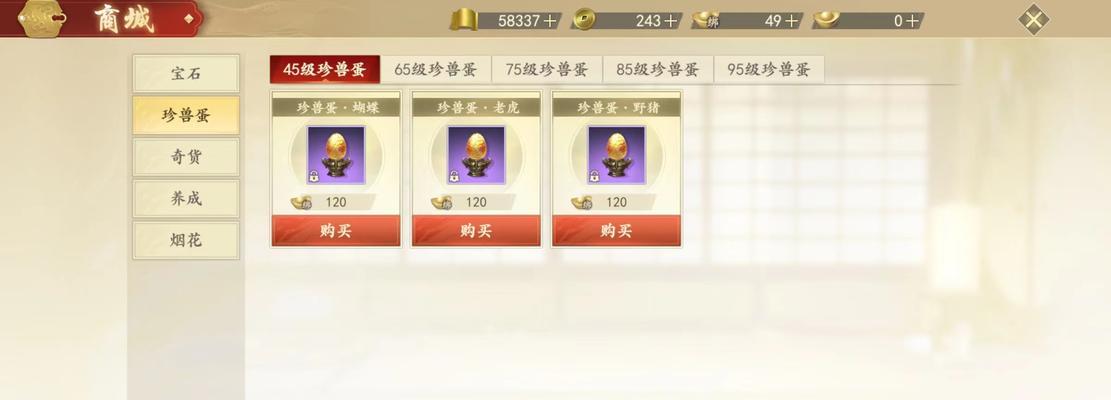Close the shop with the X diamond
The width and height of the screenshot is (1111, 400).
(1033, 20)
